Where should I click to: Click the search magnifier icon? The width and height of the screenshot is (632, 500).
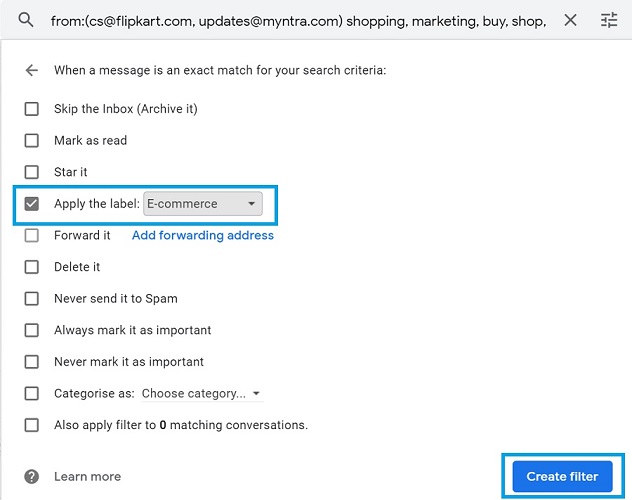(26, 19)
